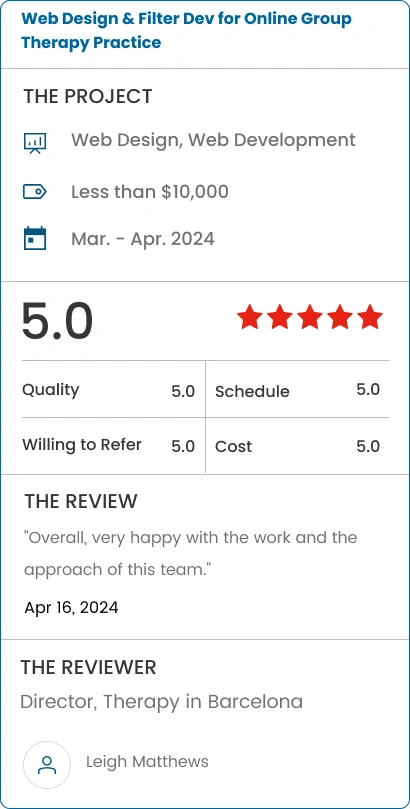Click the price tag budget icon
The image size is (410, 809).
[35, 192]
